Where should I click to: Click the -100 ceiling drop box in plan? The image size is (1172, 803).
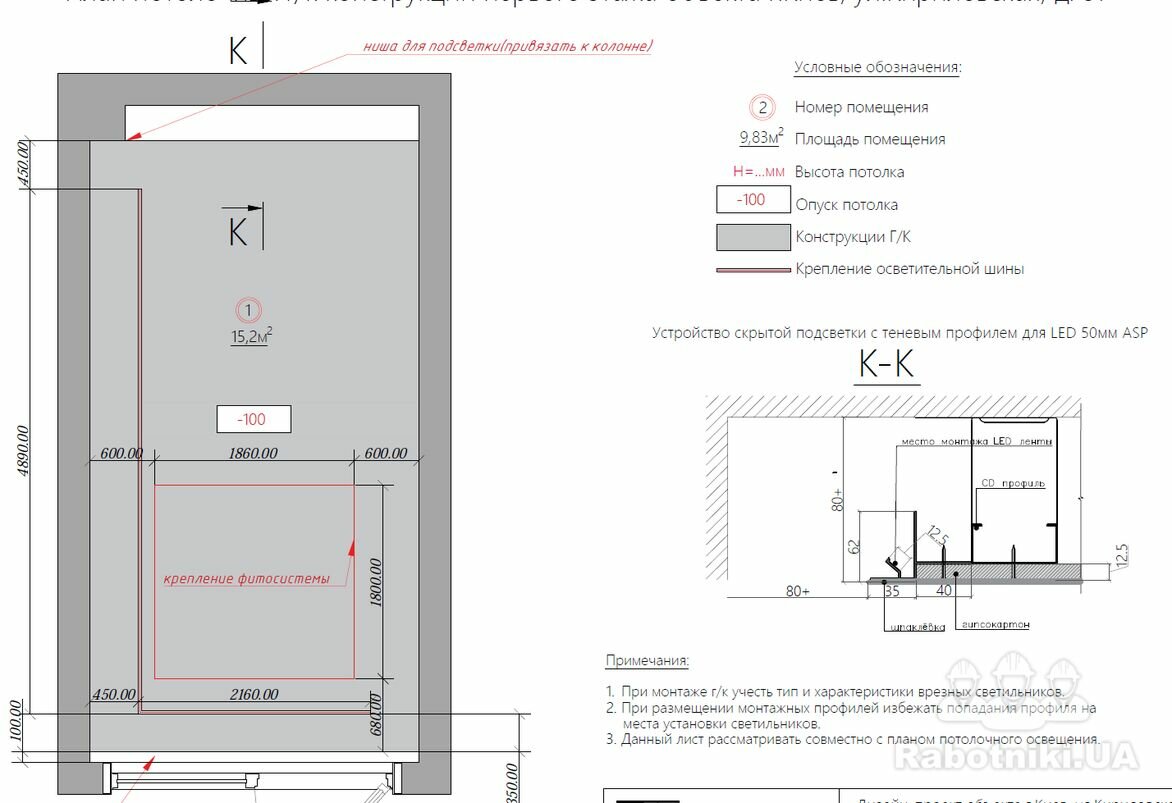(254, 419)
